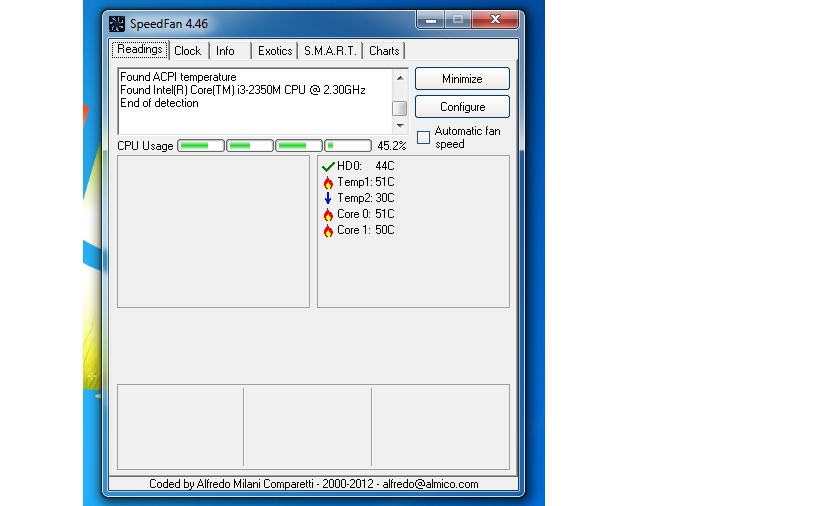
Task: Click the flame icon beside Core 1
Action: click(328, 230)
